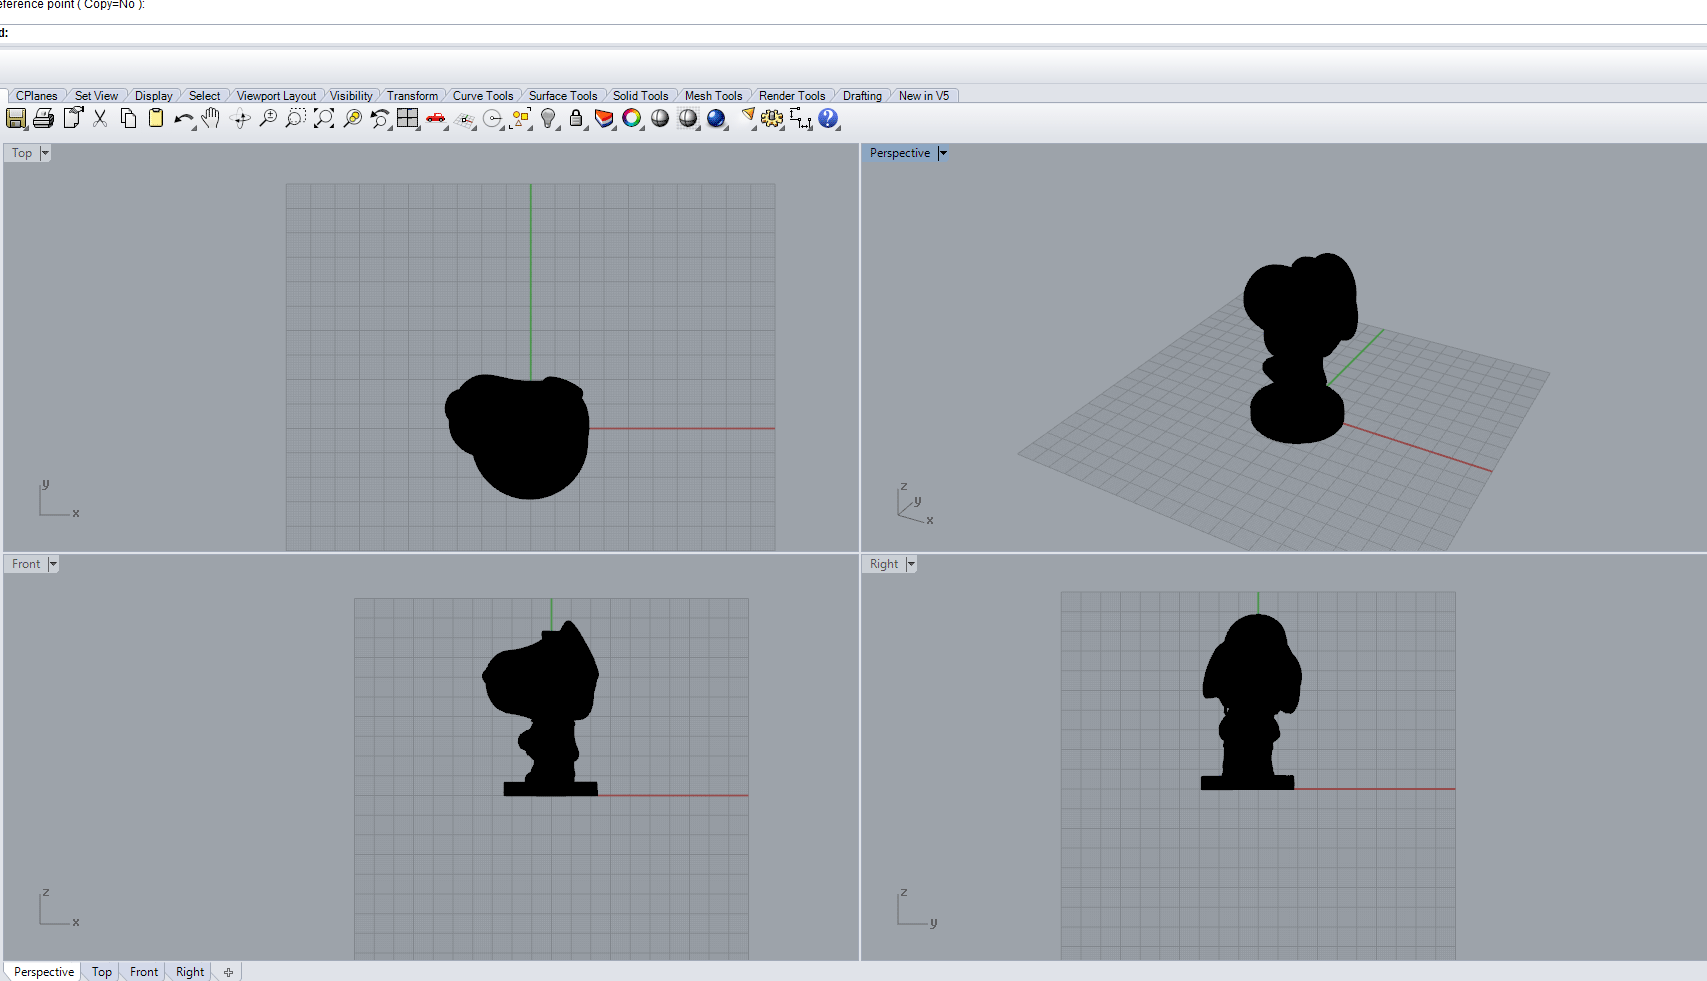Click the Zoom Extents icon
The width and height of the screenshot is (1707, 981).
pyautogui.click(x=324, y=118)
